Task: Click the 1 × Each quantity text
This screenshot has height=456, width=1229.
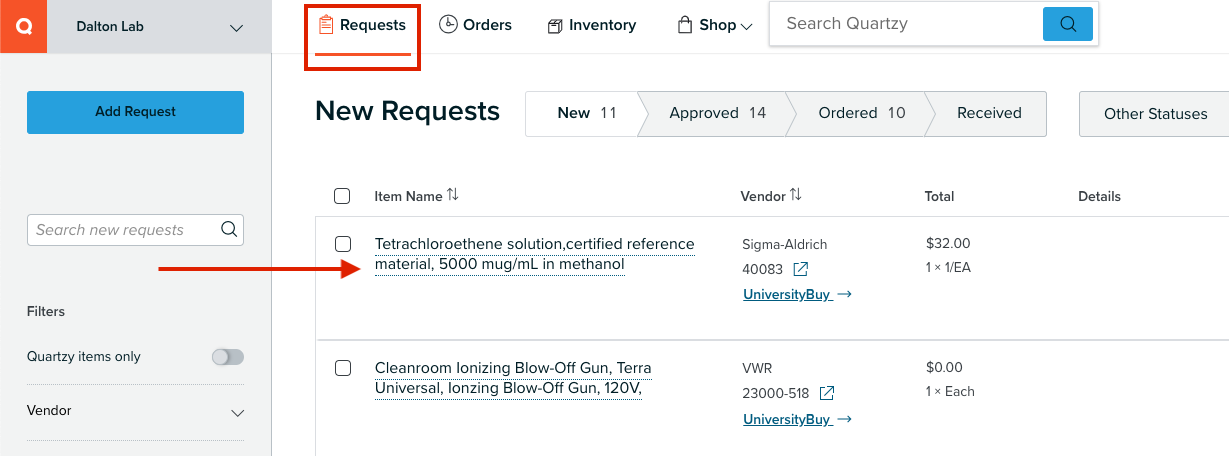Action: point(950,392)
